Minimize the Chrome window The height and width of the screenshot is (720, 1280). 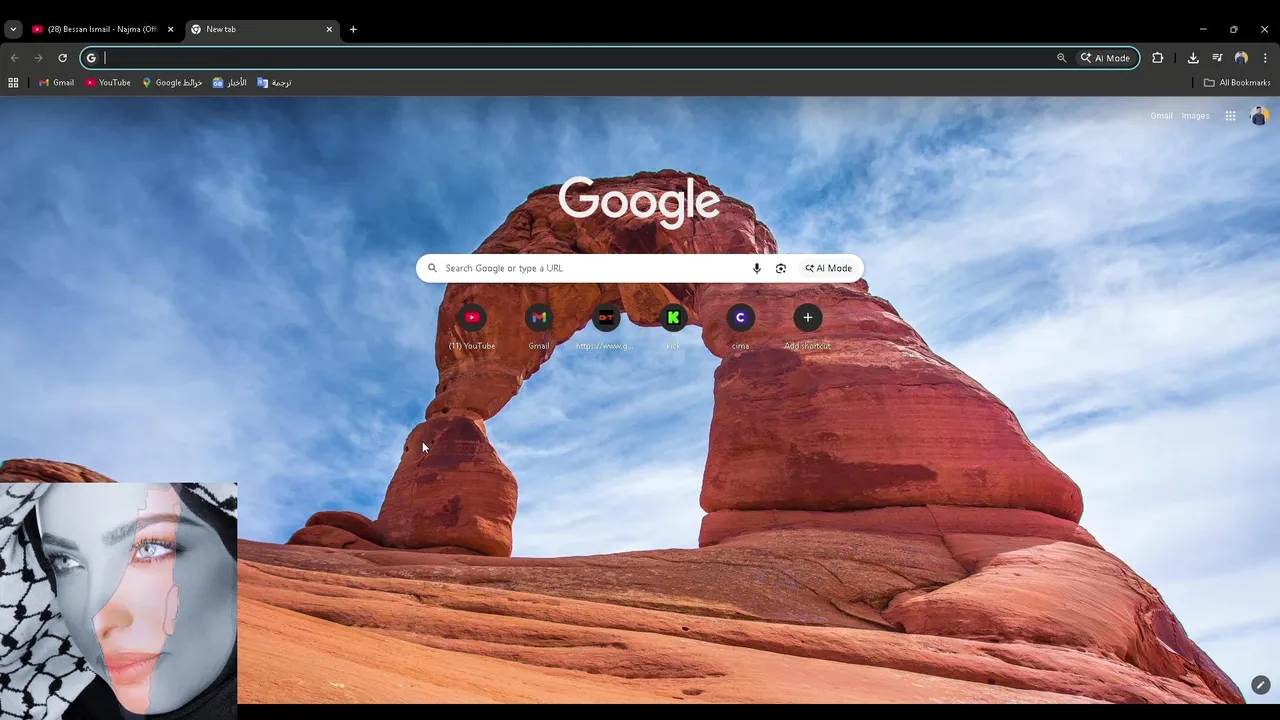[x=1203, y=29]
